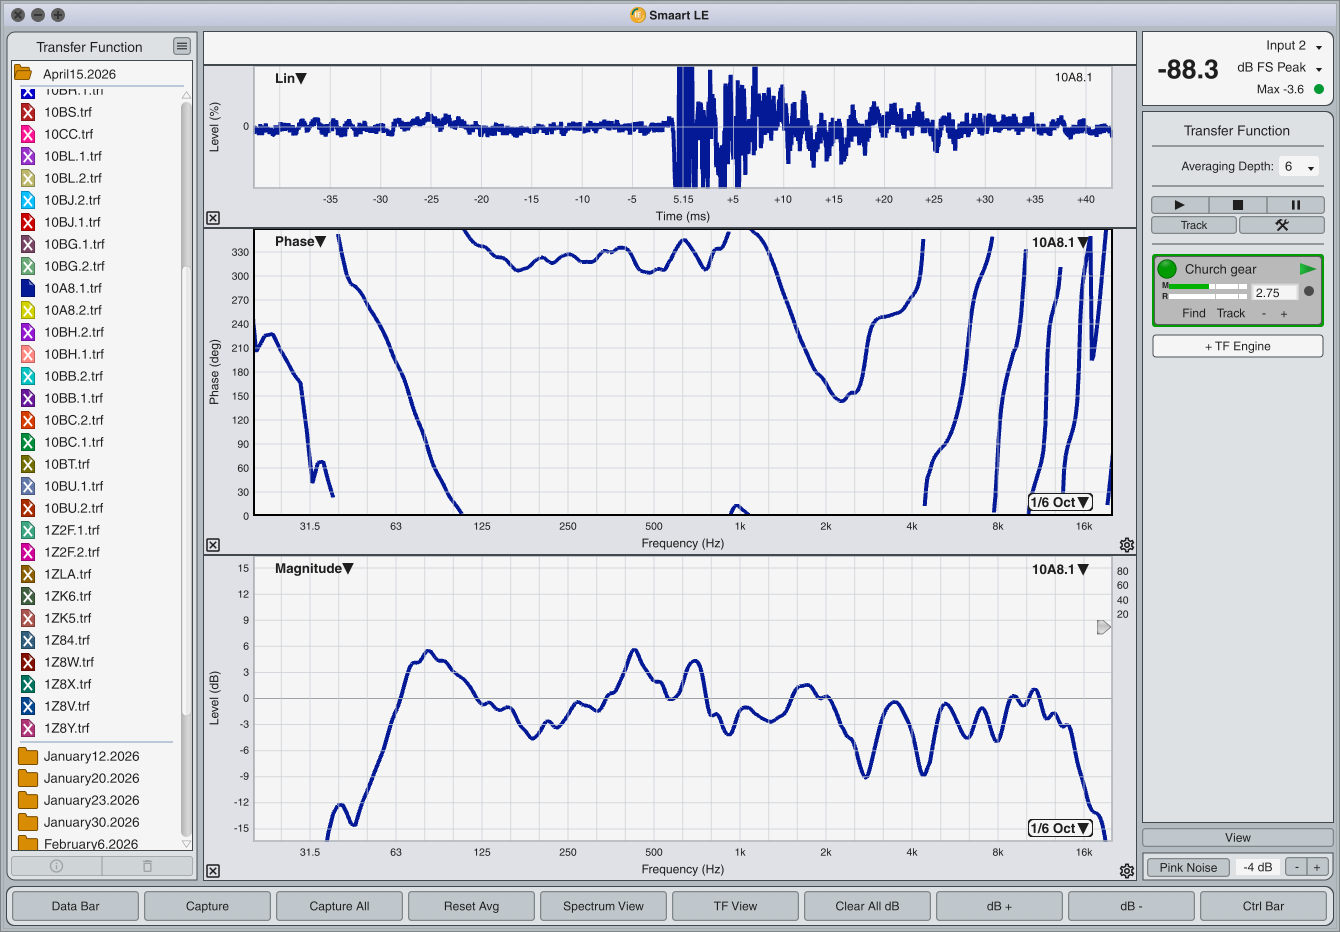Click the 10BH.1.trf trace icon
1340x932 pixels.
pos(28,354)
